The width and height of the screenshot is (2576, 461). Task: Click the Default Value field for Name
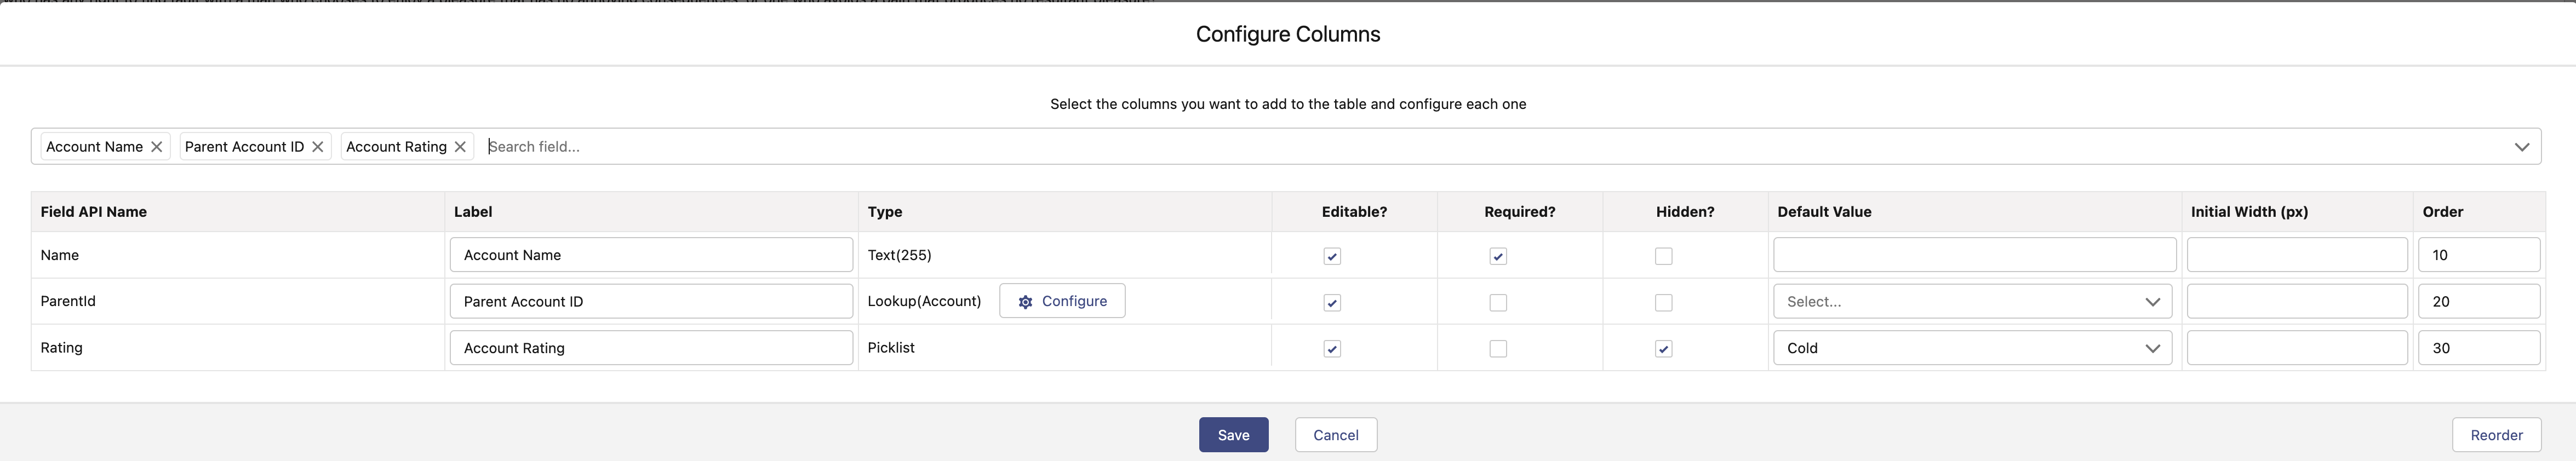point(1974,255)
